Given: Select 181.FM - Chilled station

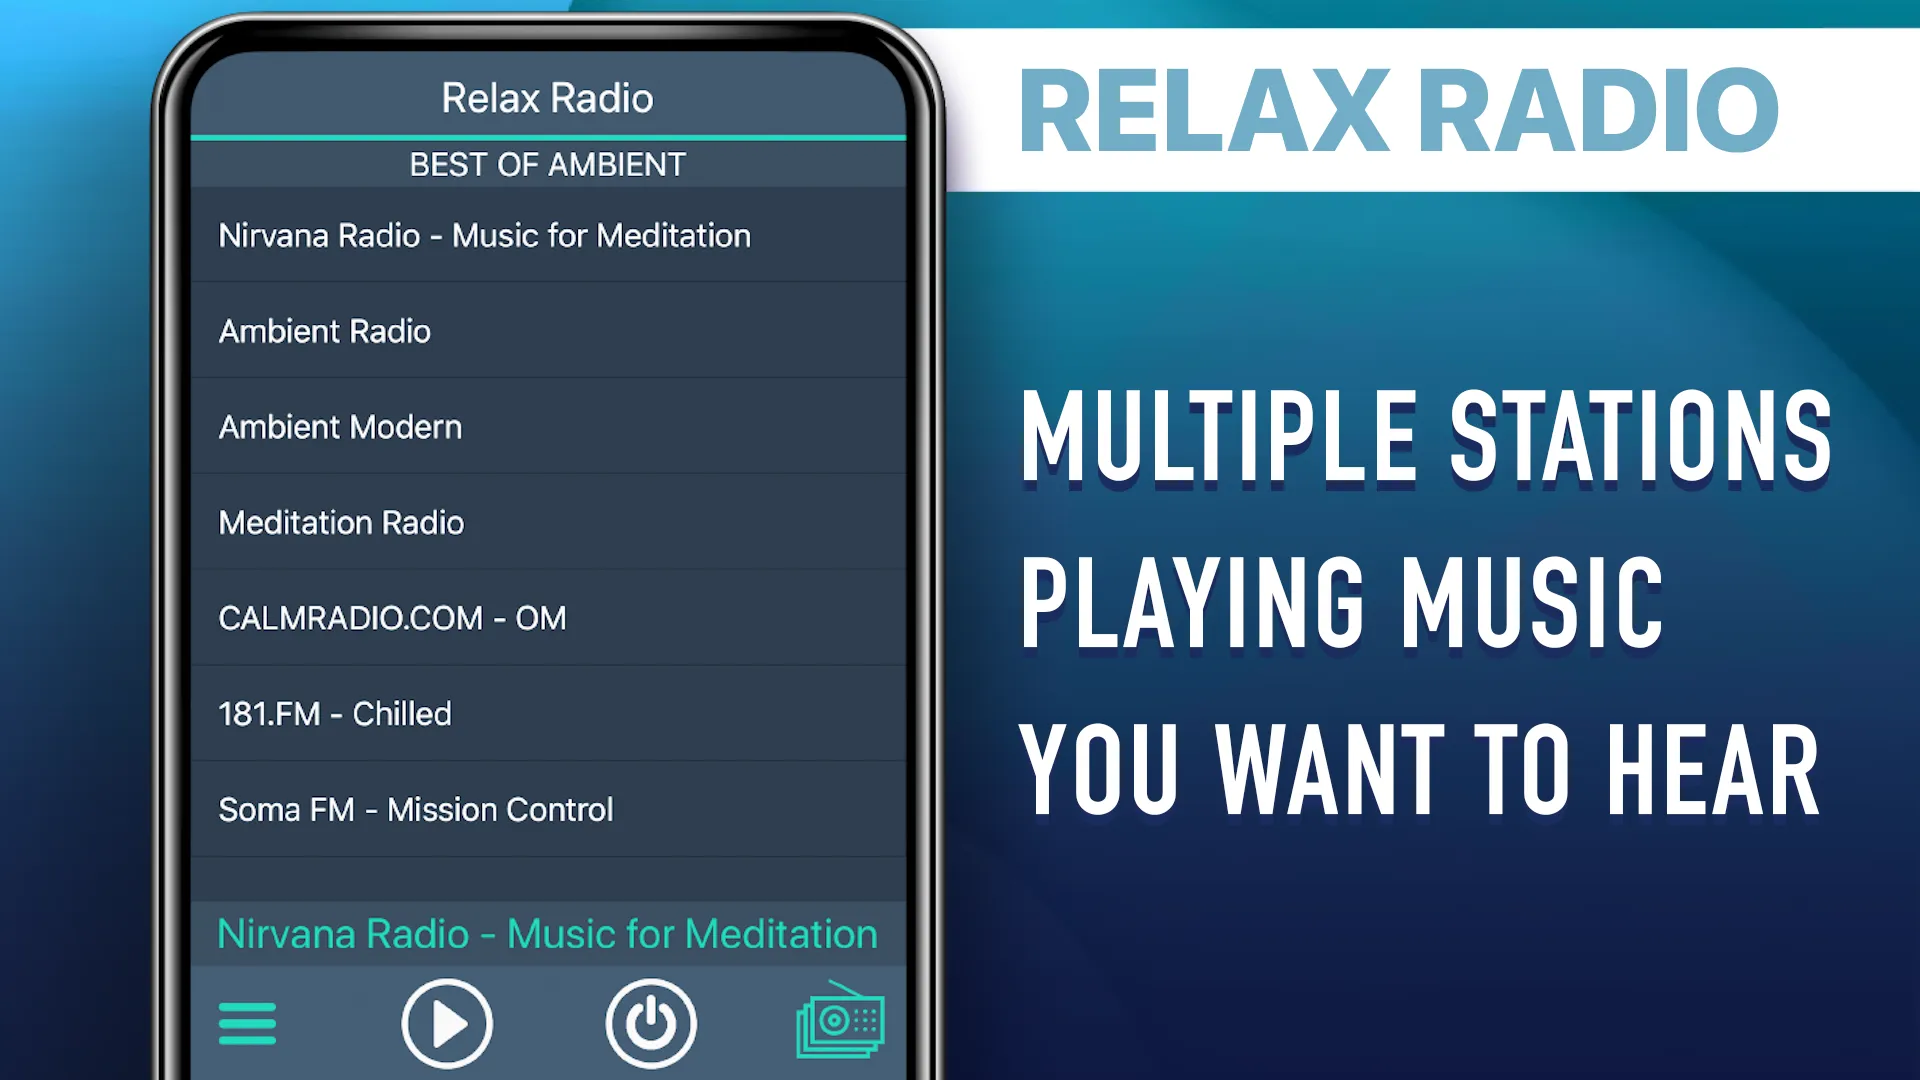Looking at the screenshot, I should [547, 713].
